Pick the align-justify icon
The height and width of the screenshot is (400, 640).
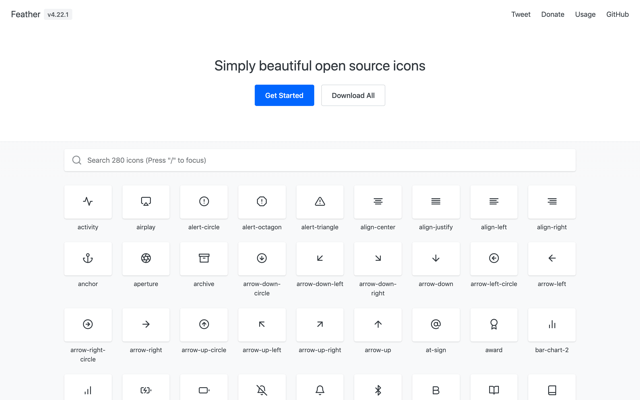(x=436, y=202)
